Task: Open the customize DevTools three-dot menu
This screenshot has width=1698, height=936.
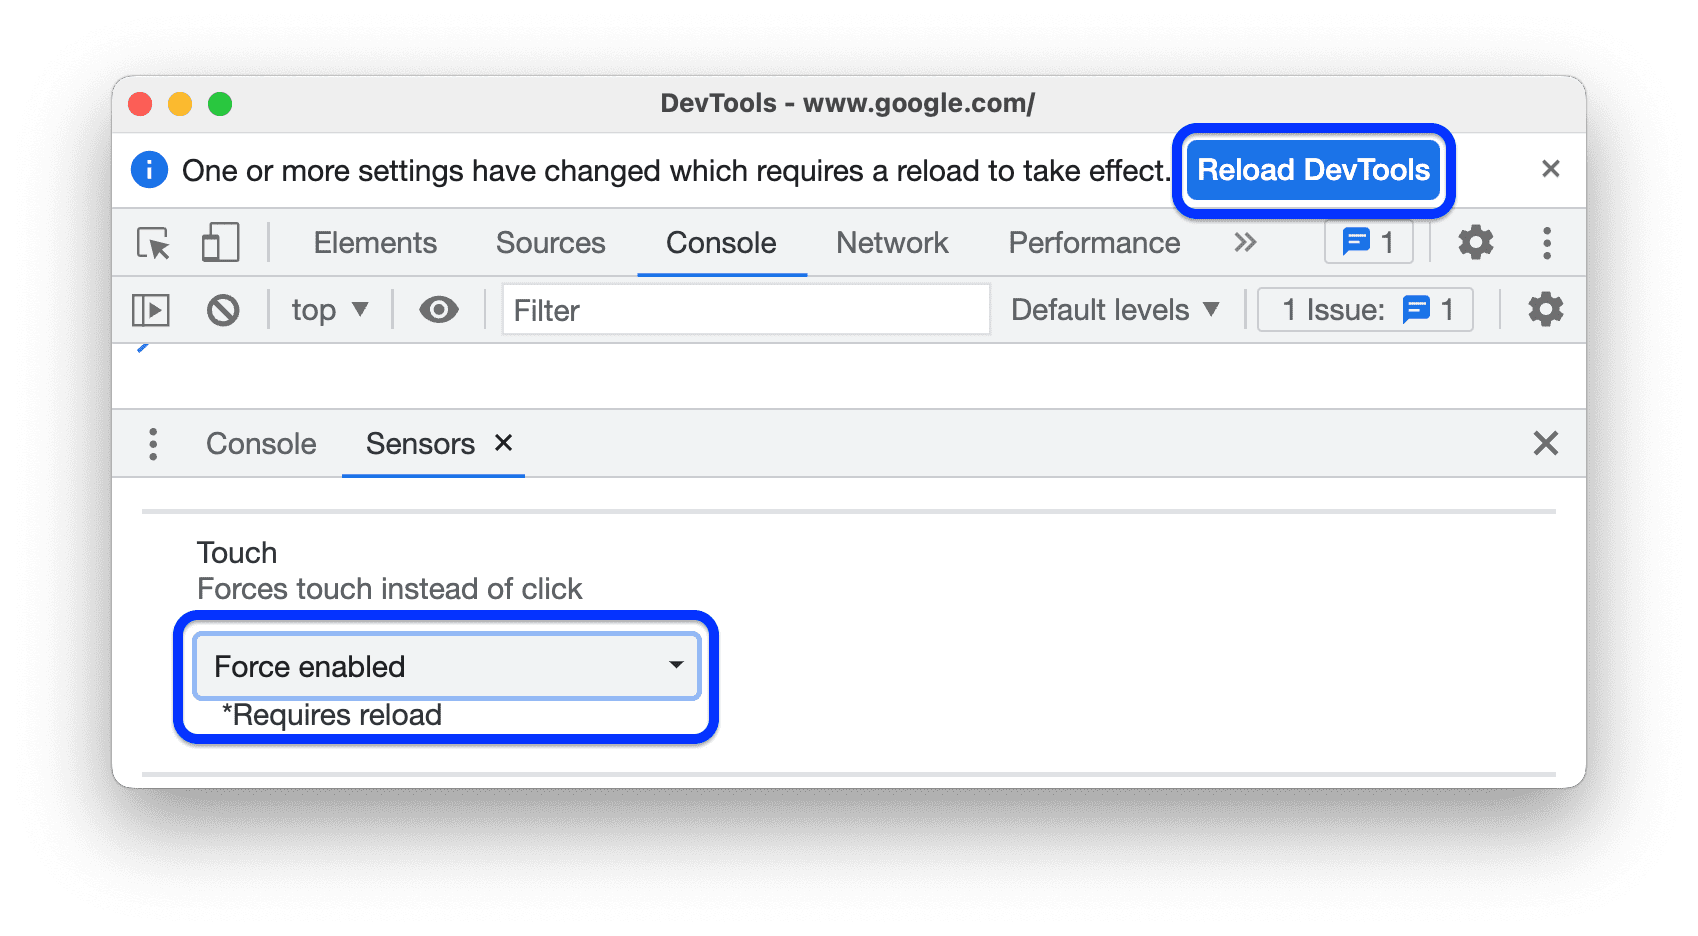Action: coord(1546,242)
